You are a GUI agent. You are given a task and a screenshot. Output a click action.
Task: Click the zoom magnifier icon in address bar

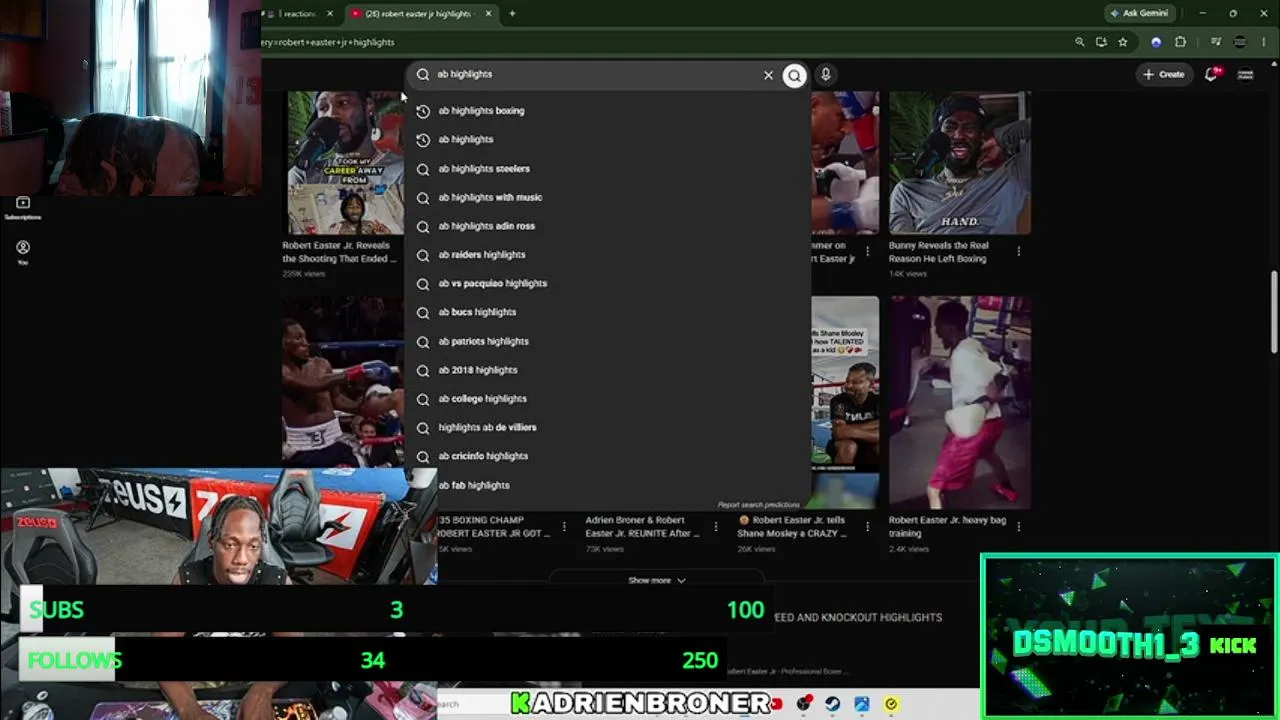tap(1079, 42)
